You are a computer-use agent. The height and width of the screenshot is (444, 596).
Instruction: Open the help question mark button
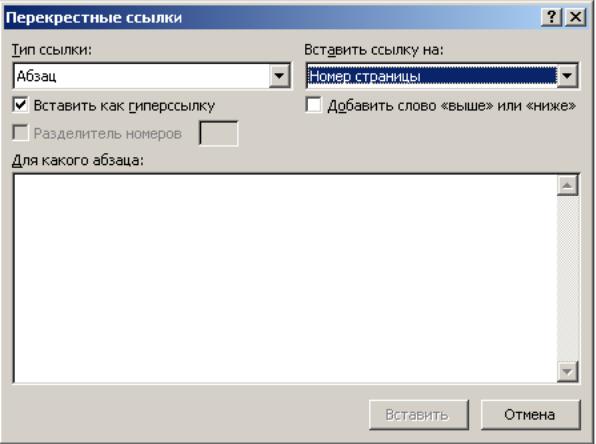[552, 17]
